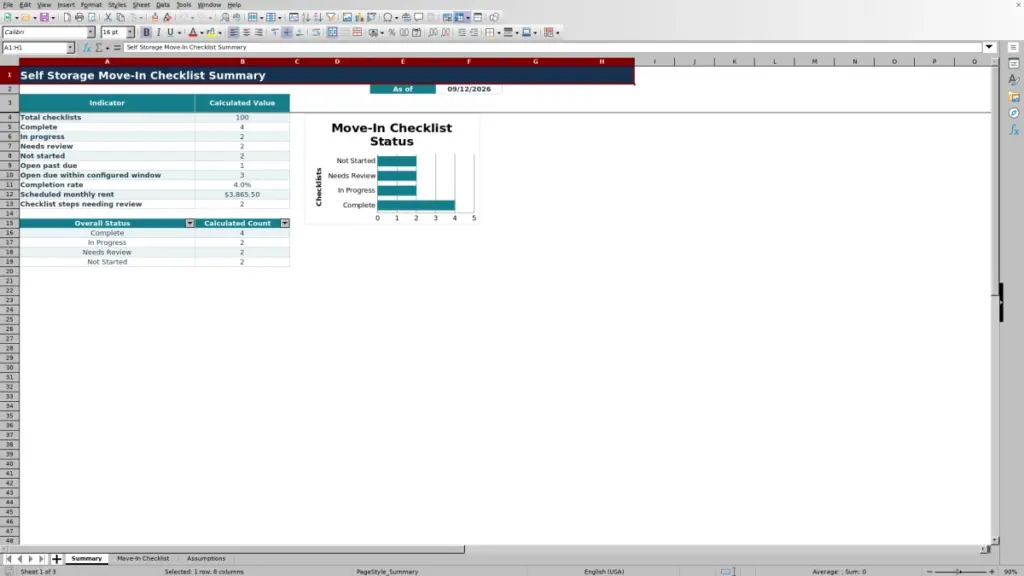Open Find and Replace with the magnifier icon
Image resolution: width=1024 pixels, height=576 pixels.
click(x=225, y=17)
